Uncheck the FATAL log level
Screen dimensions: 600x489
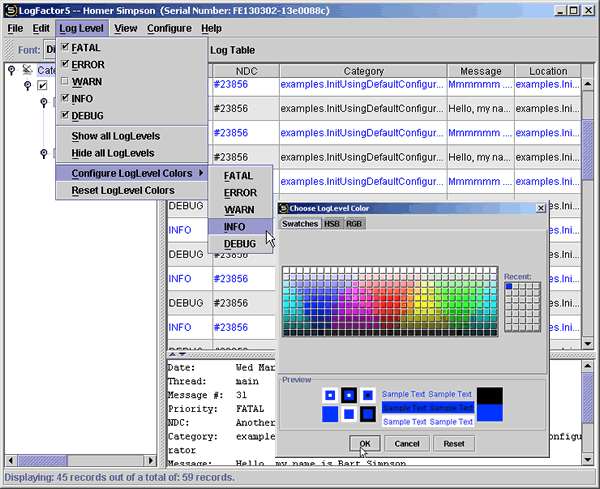pos(65,48)
